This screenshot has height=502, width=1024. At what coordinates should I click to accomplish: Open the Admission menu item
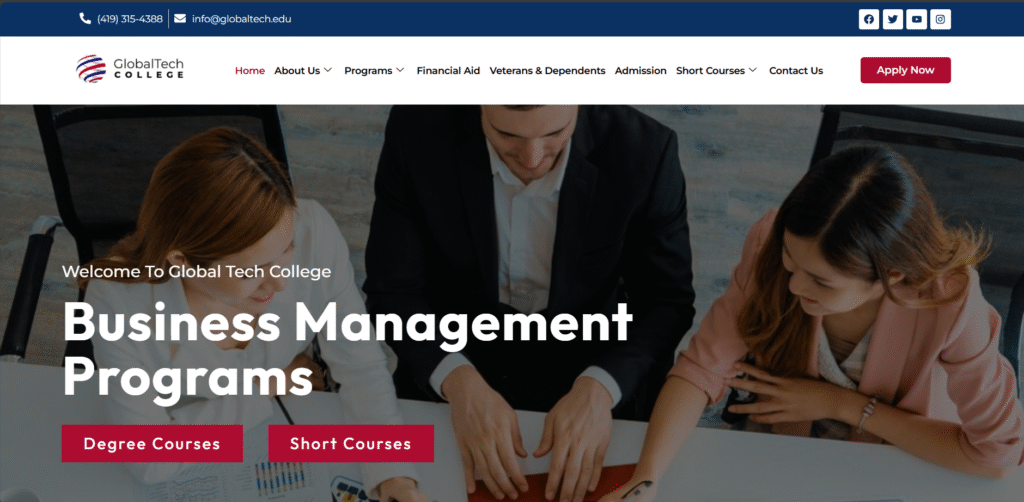(641, 71)
